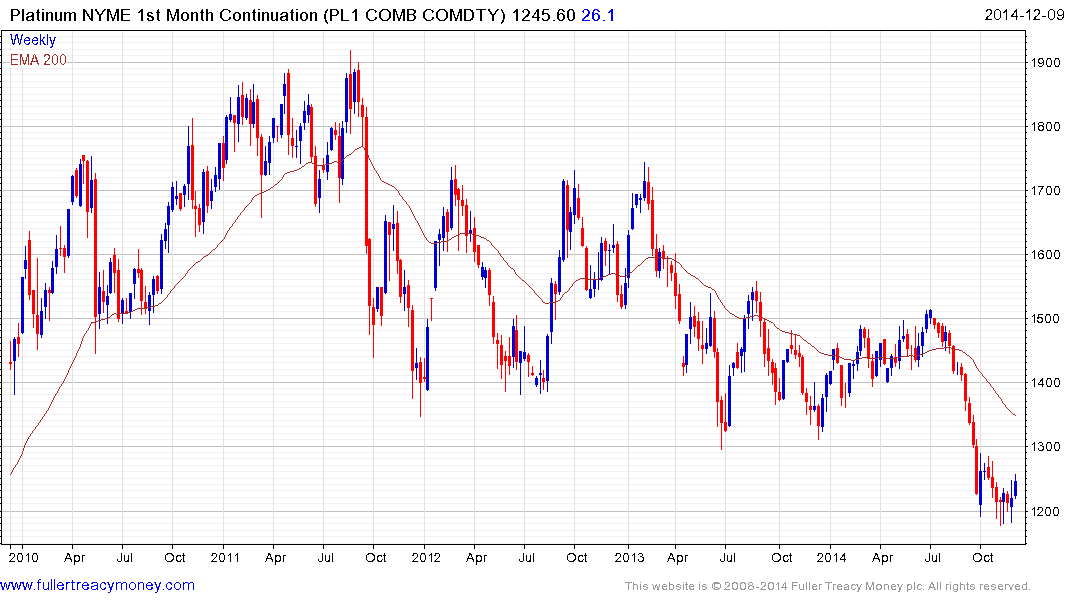Click the 2013 year axis label
This screenshot has width=1075, height=600.
[629, 557]
